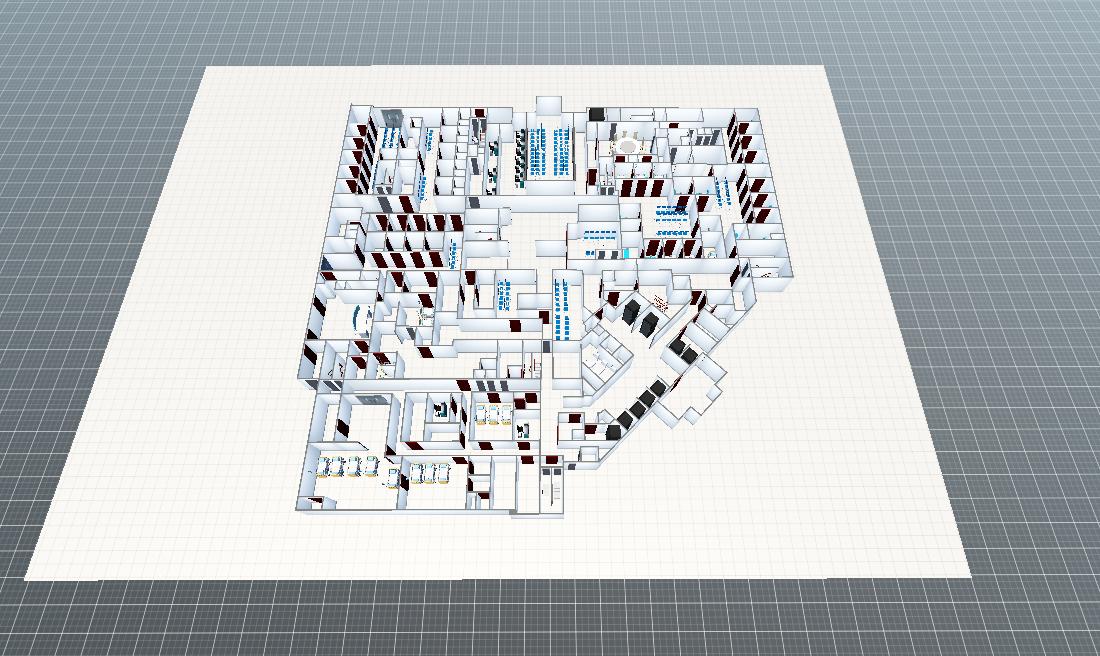This screenshot has width=1100, height=656.
Task: Pick the curved reception desk on left side
Action: 360,315
